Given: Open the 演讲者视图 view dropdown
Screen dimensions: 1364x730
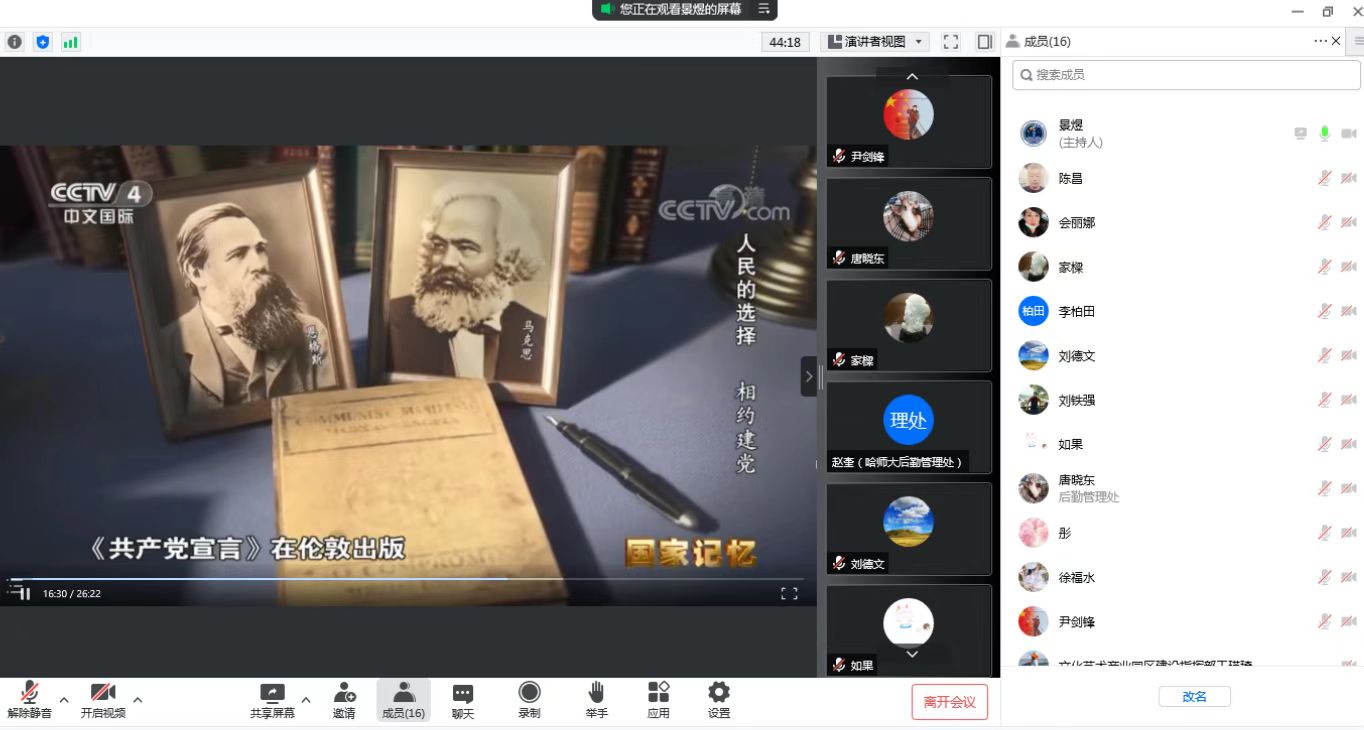Looking at the screenshot, I should coord(875,42).
